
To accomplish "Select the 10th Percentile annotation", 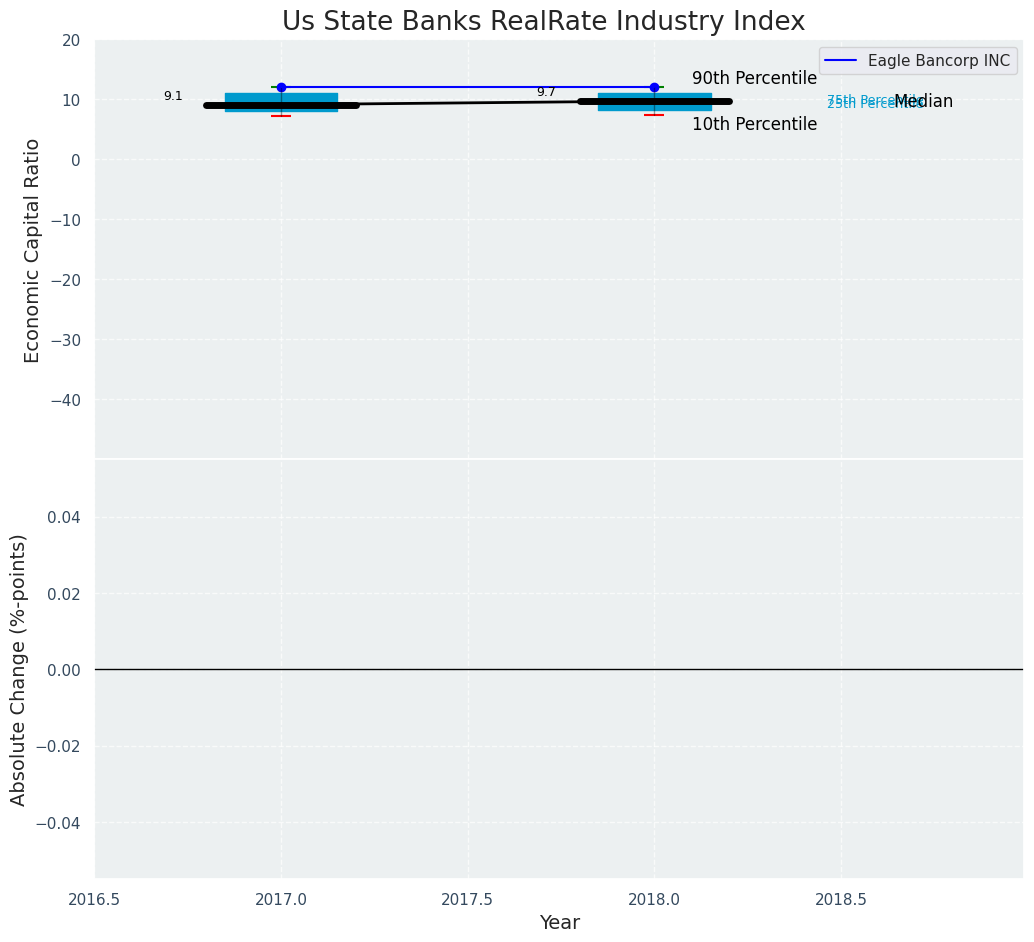I will coord(754,125).
